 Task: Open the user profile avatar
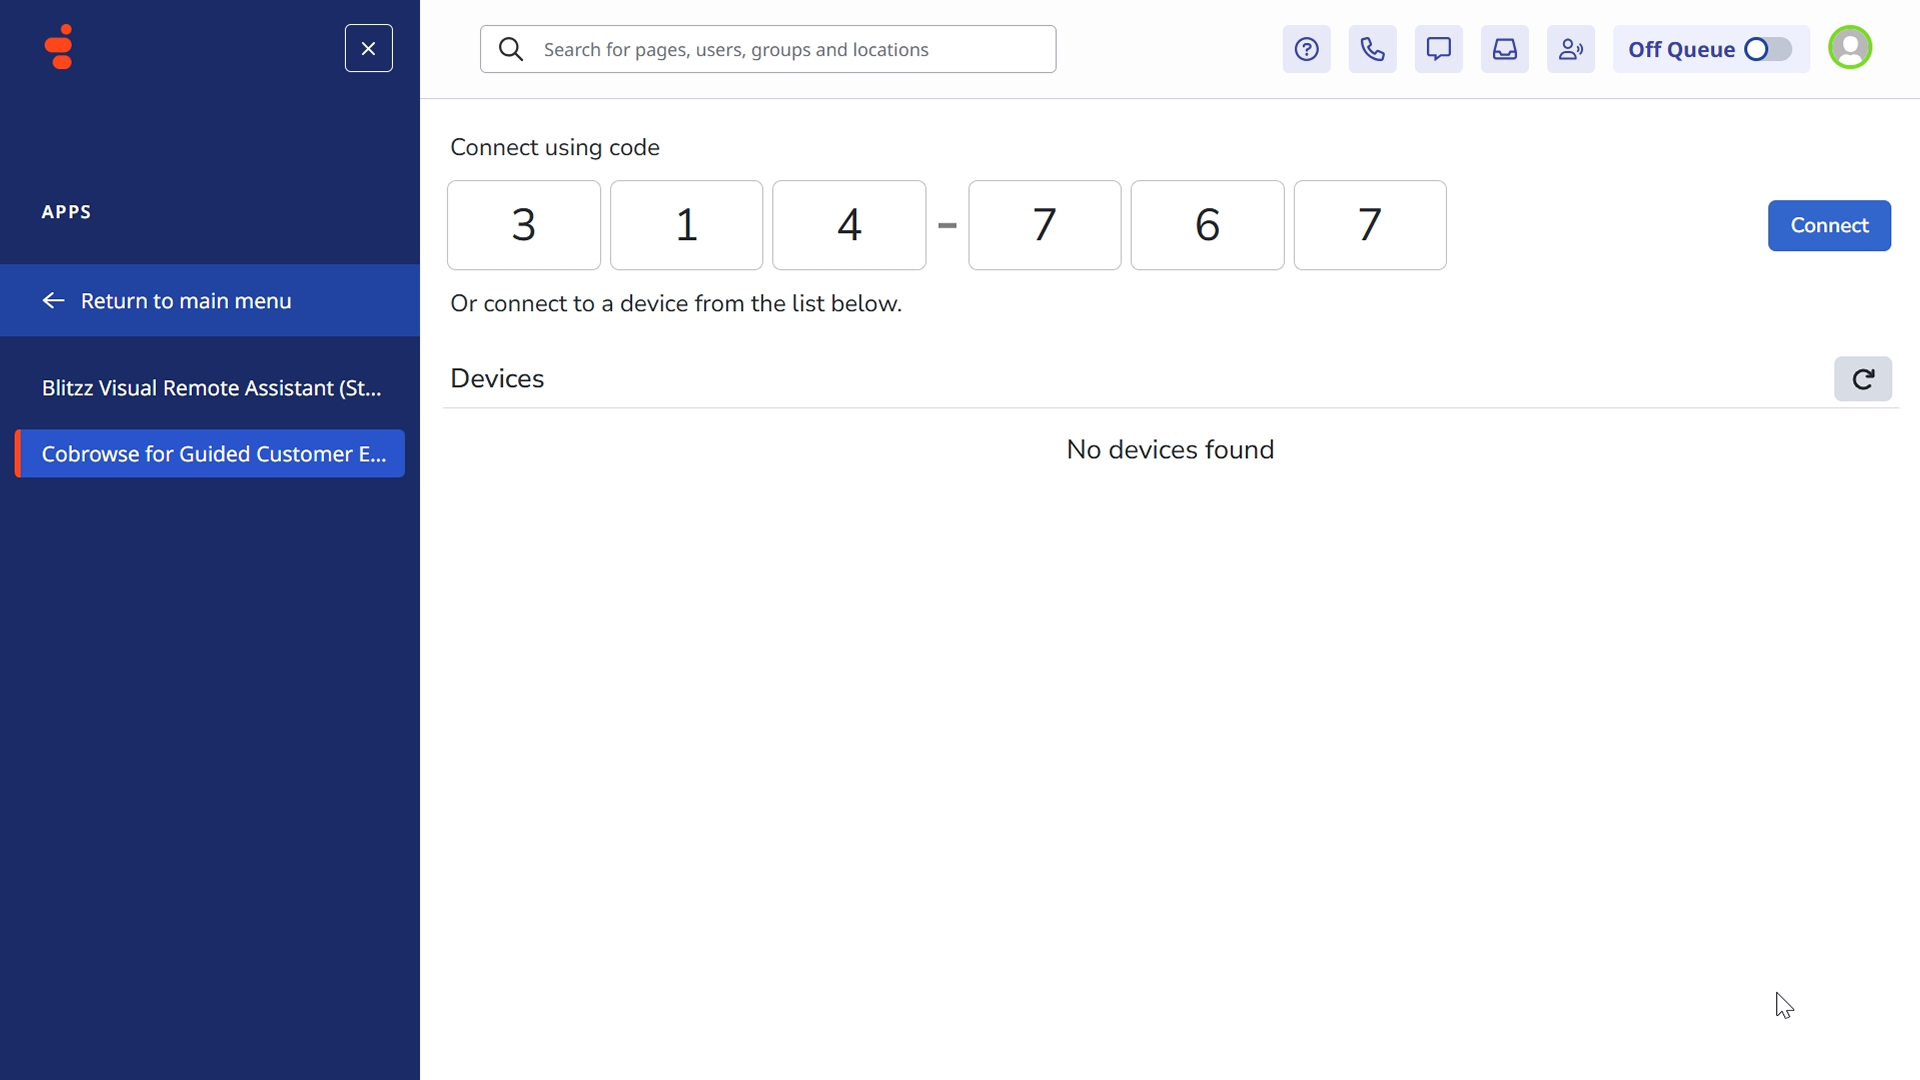(x=1849, y=48)
